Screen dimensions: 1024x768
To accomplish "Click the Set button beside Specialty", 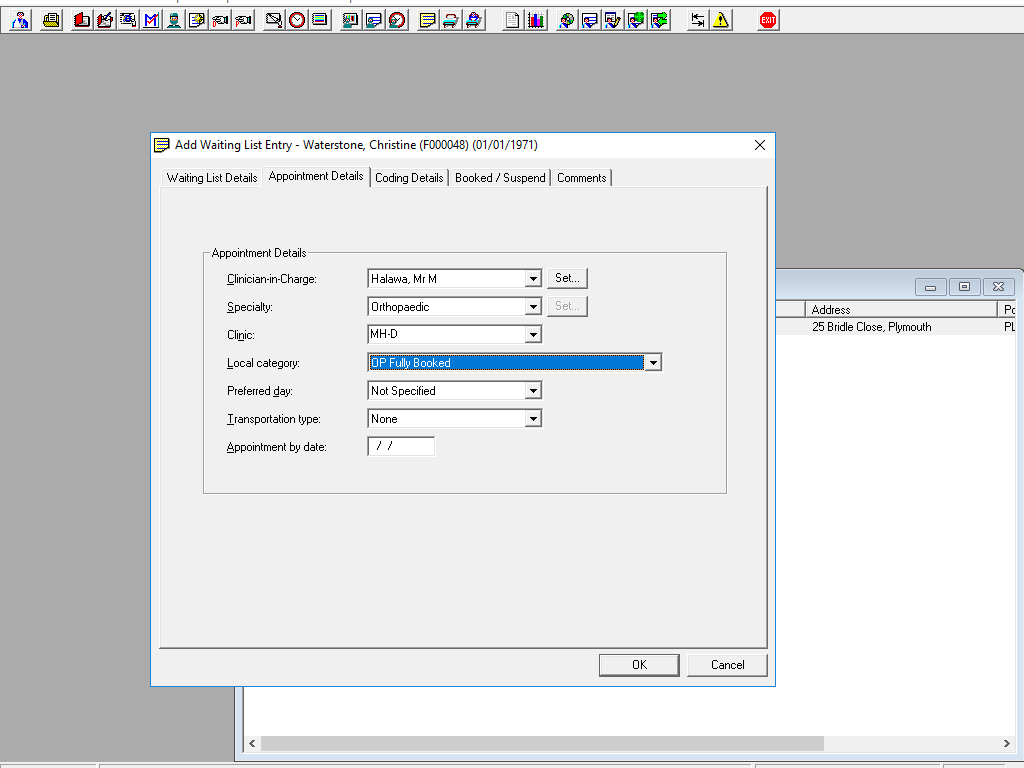I will pos(568,306).
